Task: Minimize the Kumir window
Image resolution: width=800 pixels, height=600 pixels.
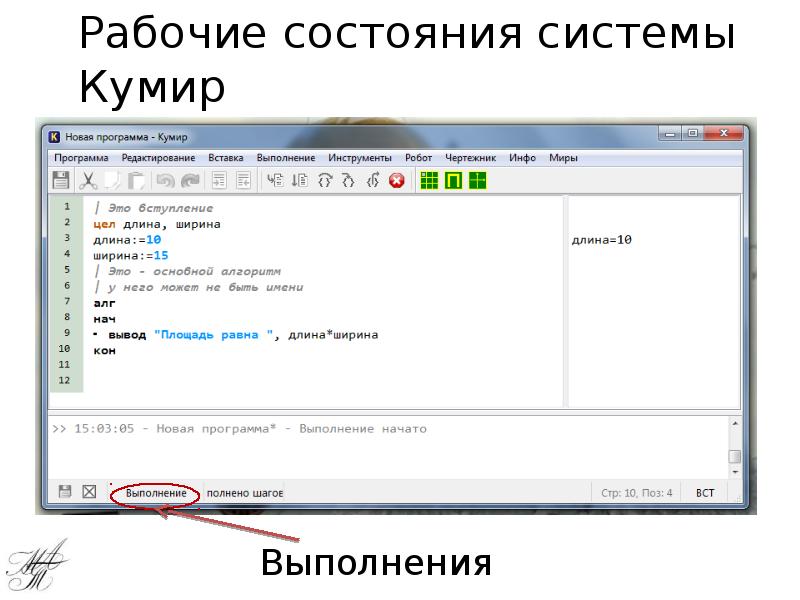Action: click(x=670, y=133)
